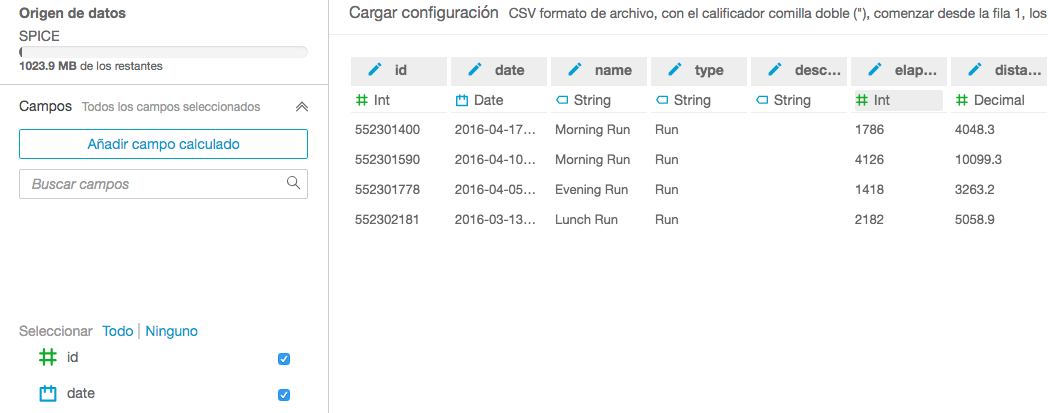This screenshot has width=1048, height=413.
Task: Click the pencil icon for type column
Action: (x=675, y=70)
